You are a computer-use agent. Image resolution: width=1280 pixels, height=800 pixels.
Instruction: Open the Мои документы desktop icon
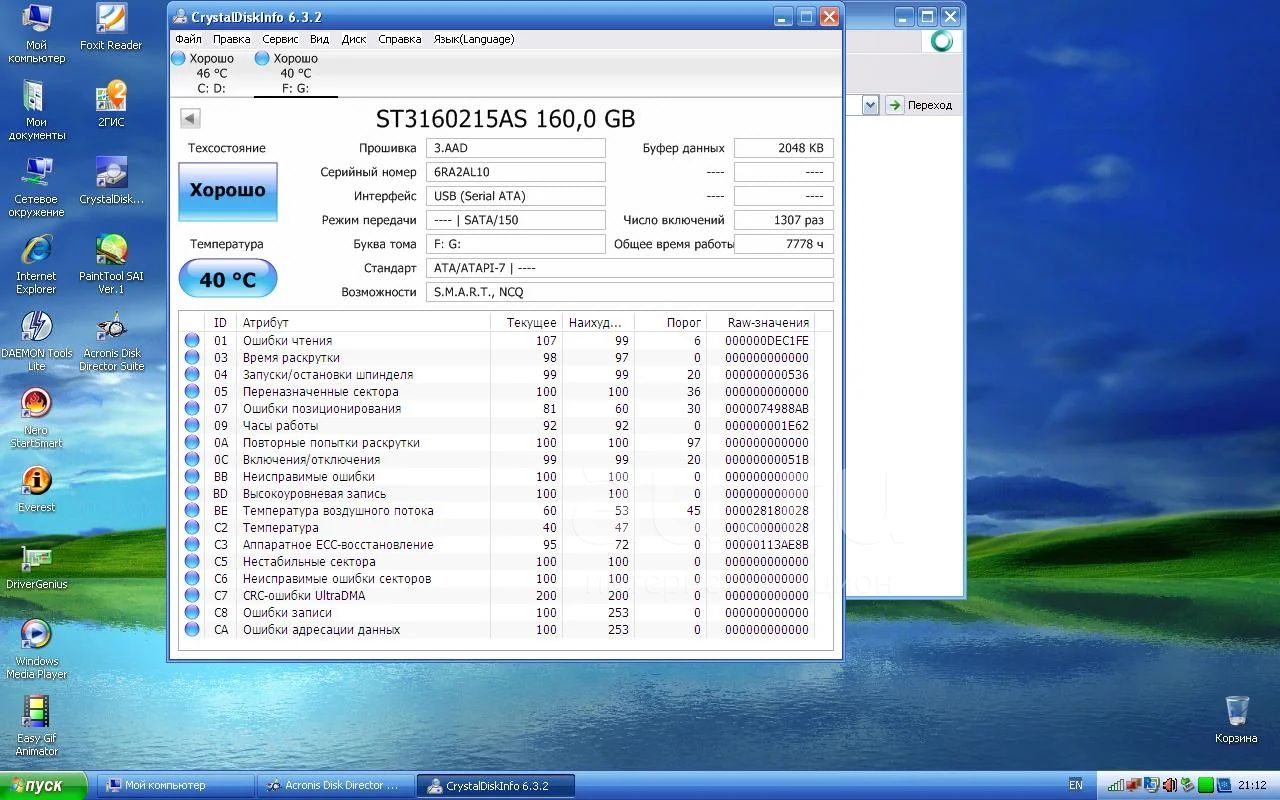click(37, 110)
